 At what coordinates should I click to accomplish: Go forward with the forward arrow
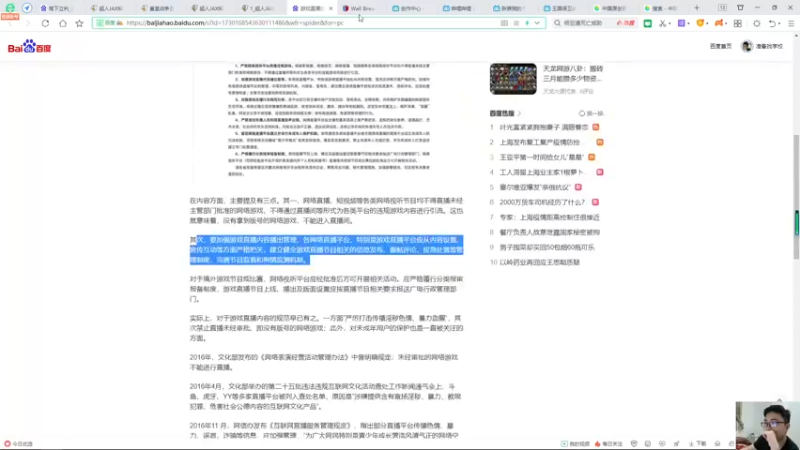point(28,23)
